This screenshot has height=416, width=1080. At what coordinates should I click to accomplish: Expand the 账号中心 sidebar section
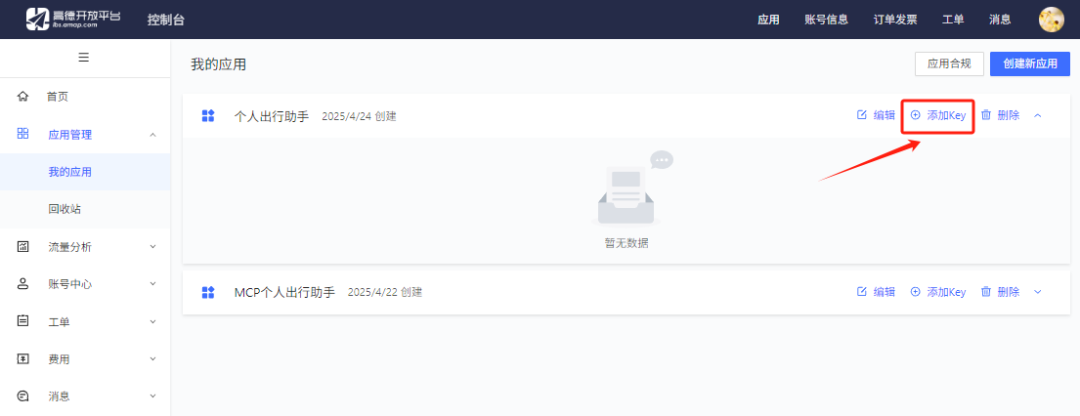click(x=153, y=284)
